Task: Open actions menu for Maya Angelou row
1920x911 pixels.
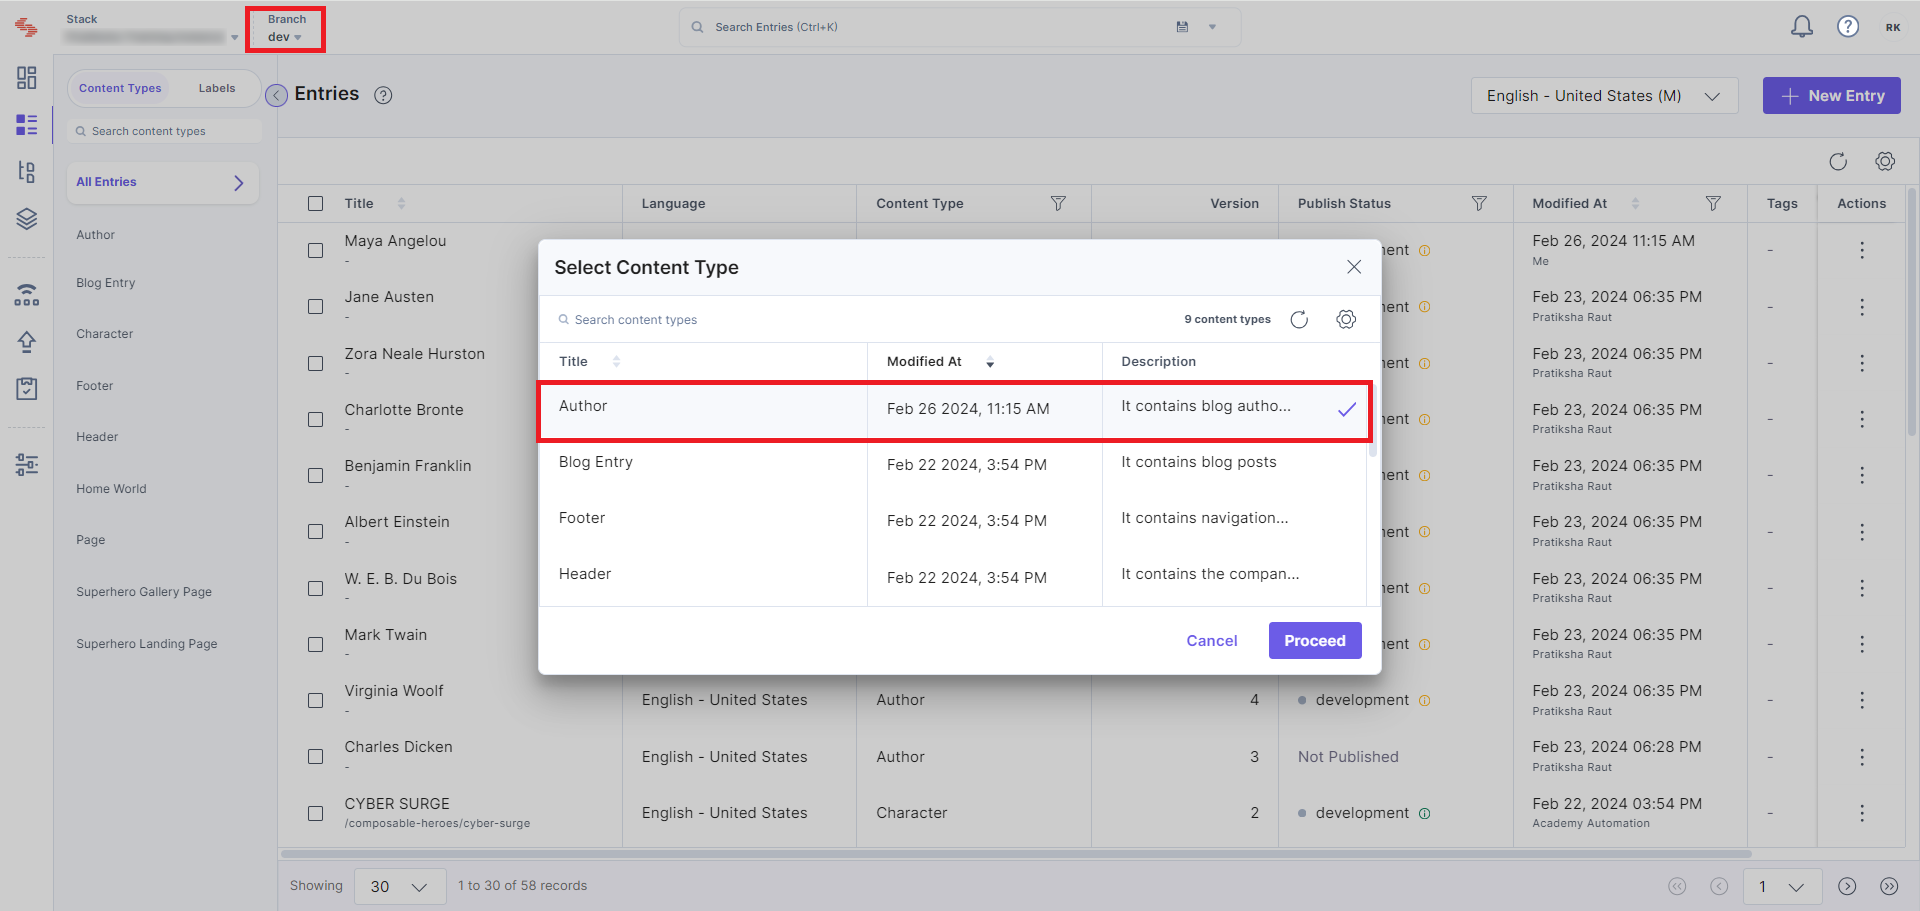Action: tap(1862, 250)
